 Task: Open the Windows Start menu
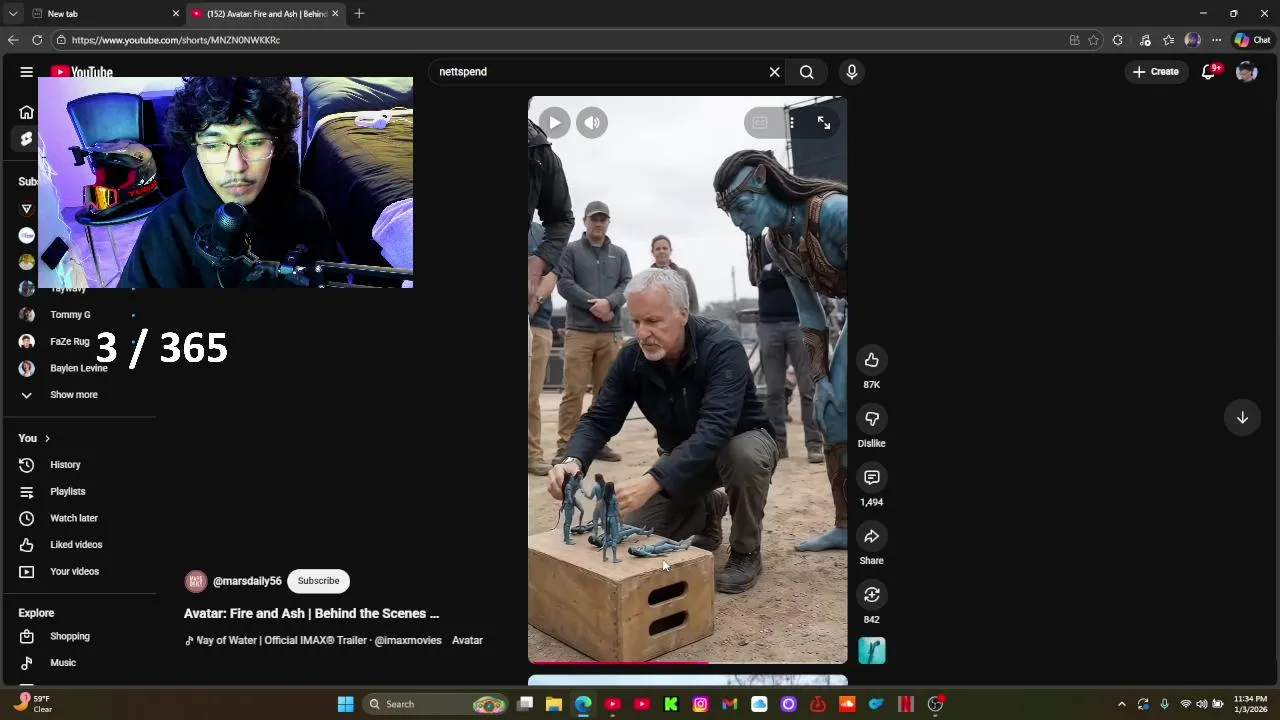pyautogui.click(x=345, y=704)
